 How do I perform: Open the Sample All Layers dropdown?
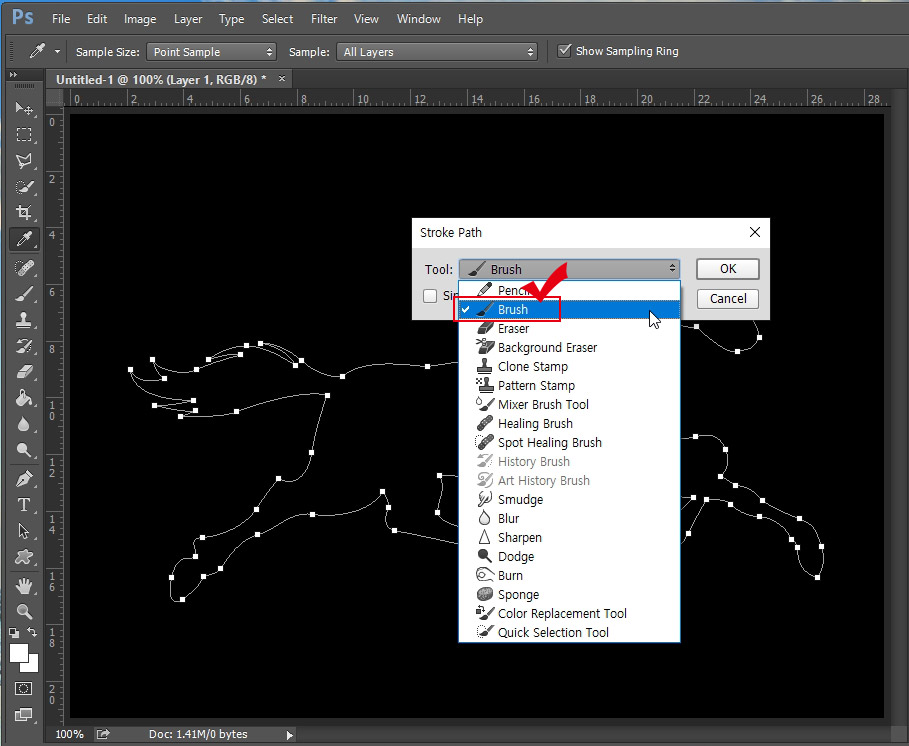pyautogui.click(x=437, y=52)
